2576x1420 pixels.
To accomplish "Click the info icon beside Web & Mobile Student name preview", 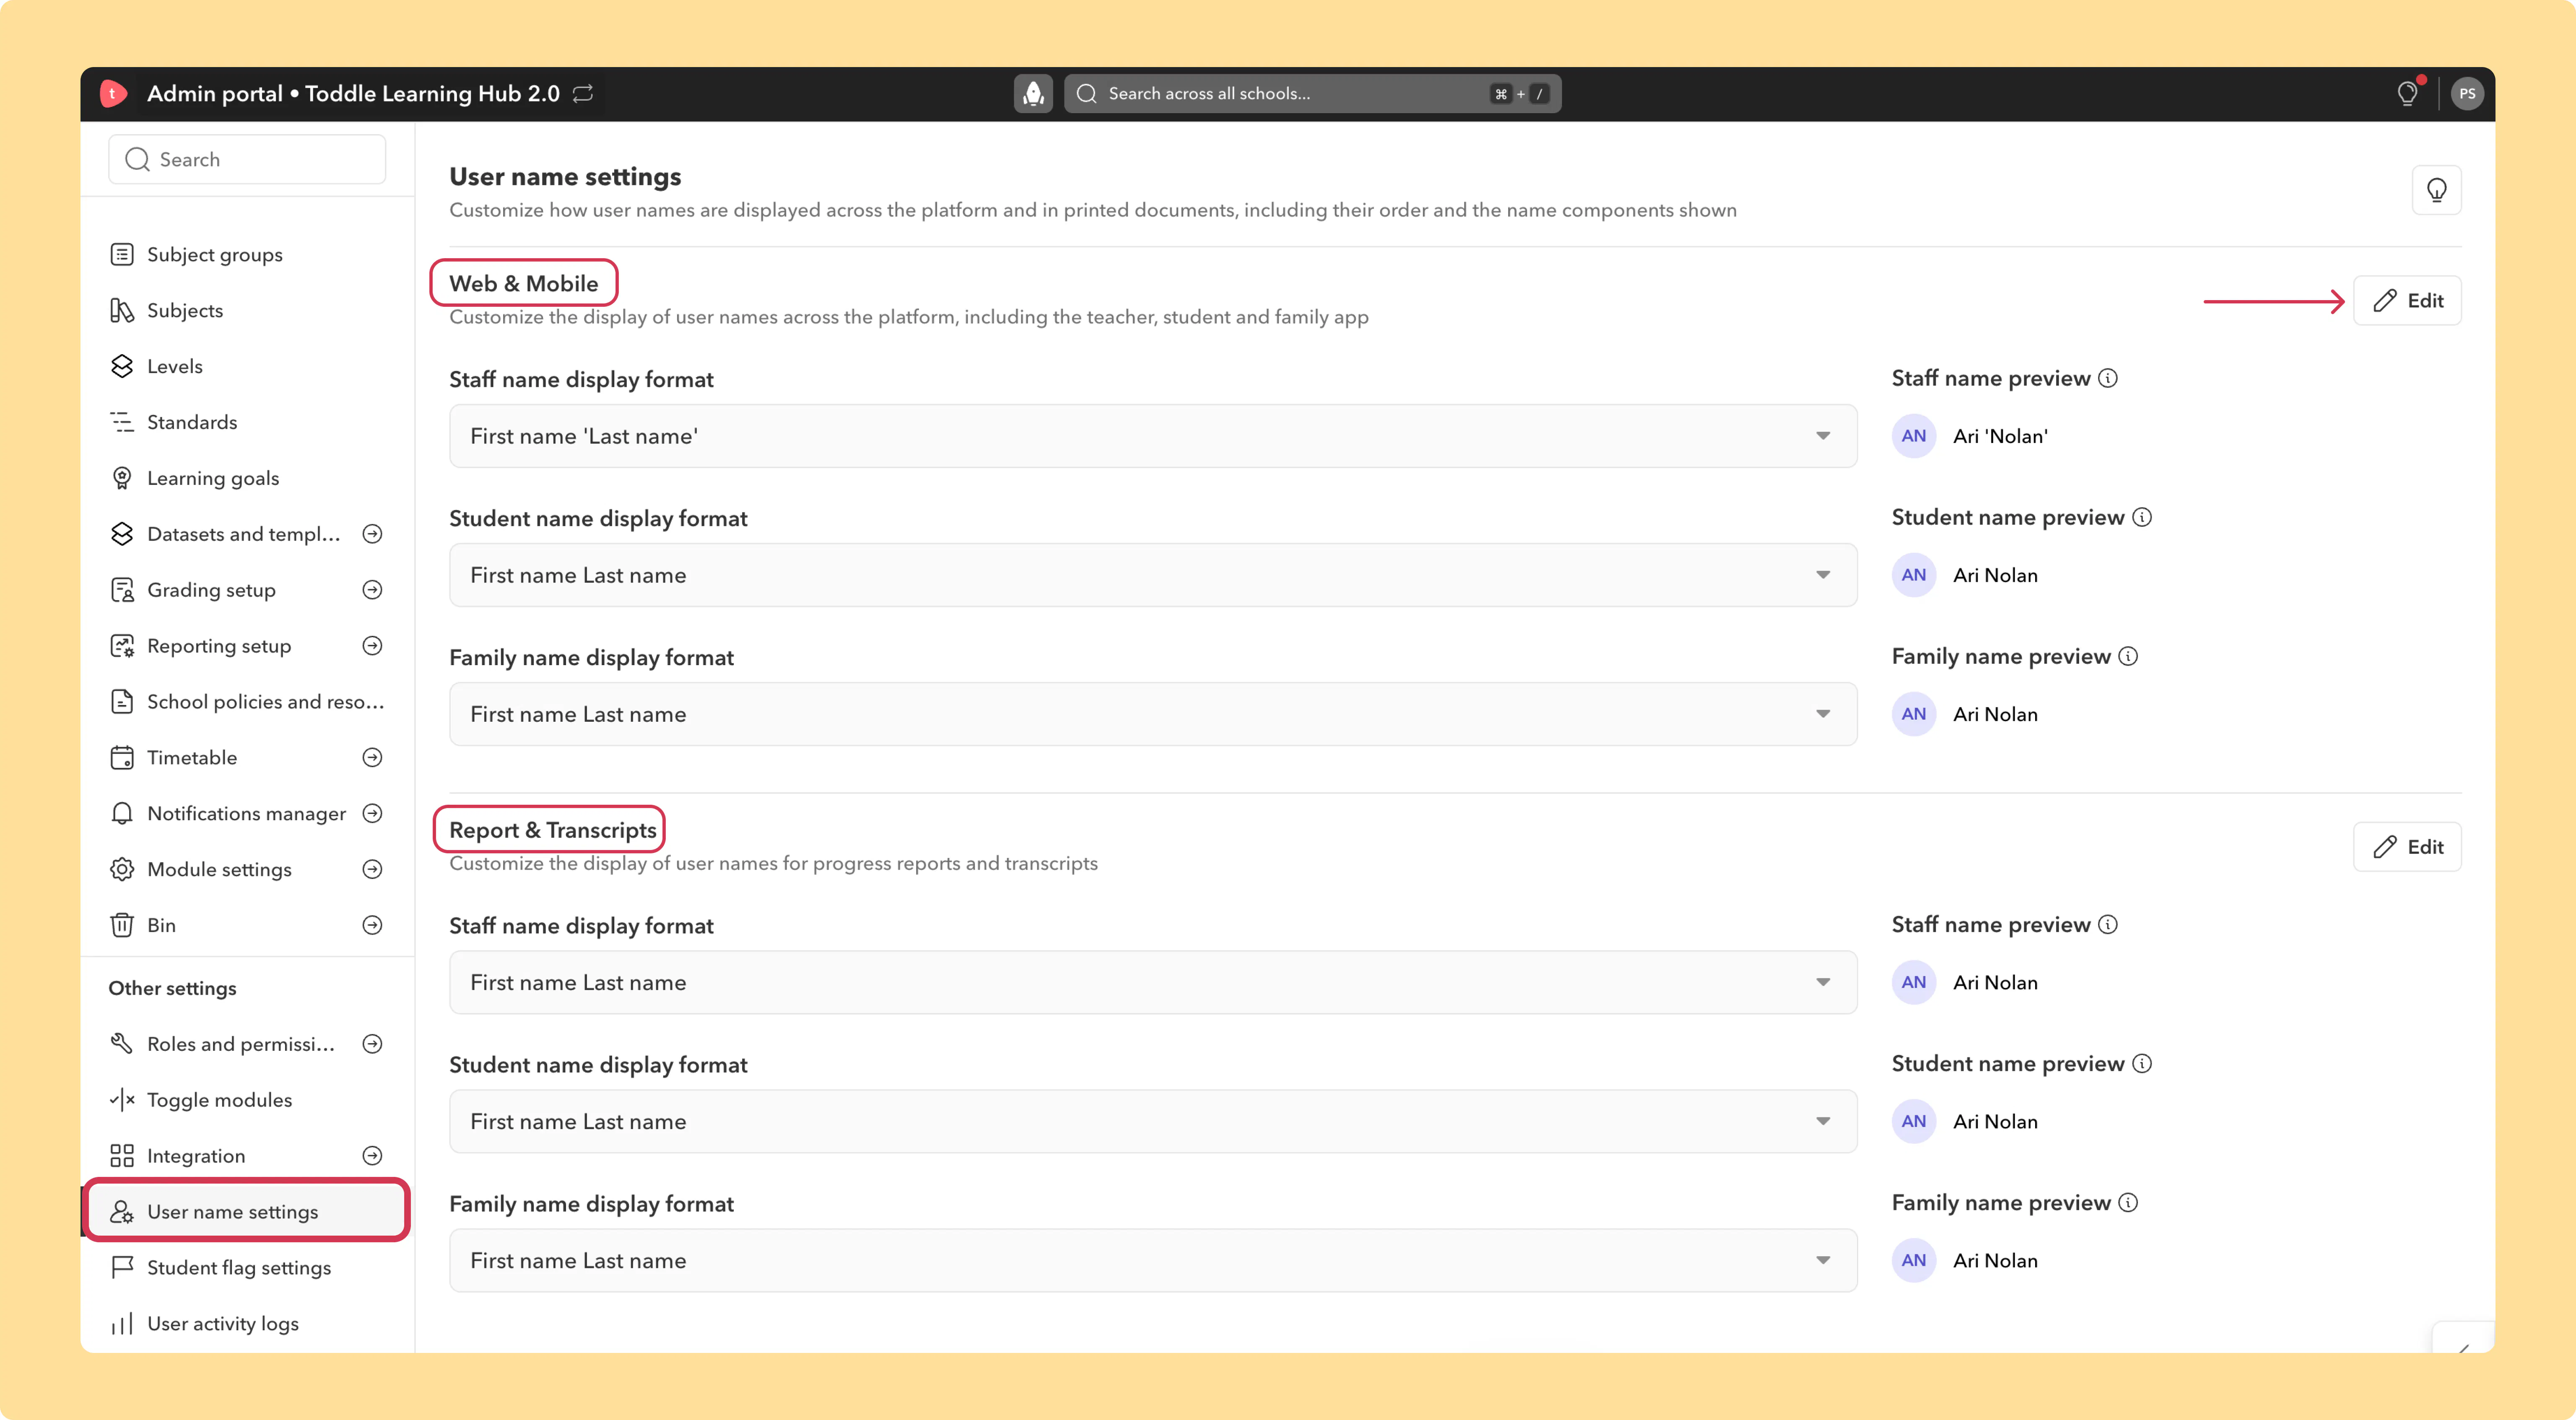I will point(2142,517).
